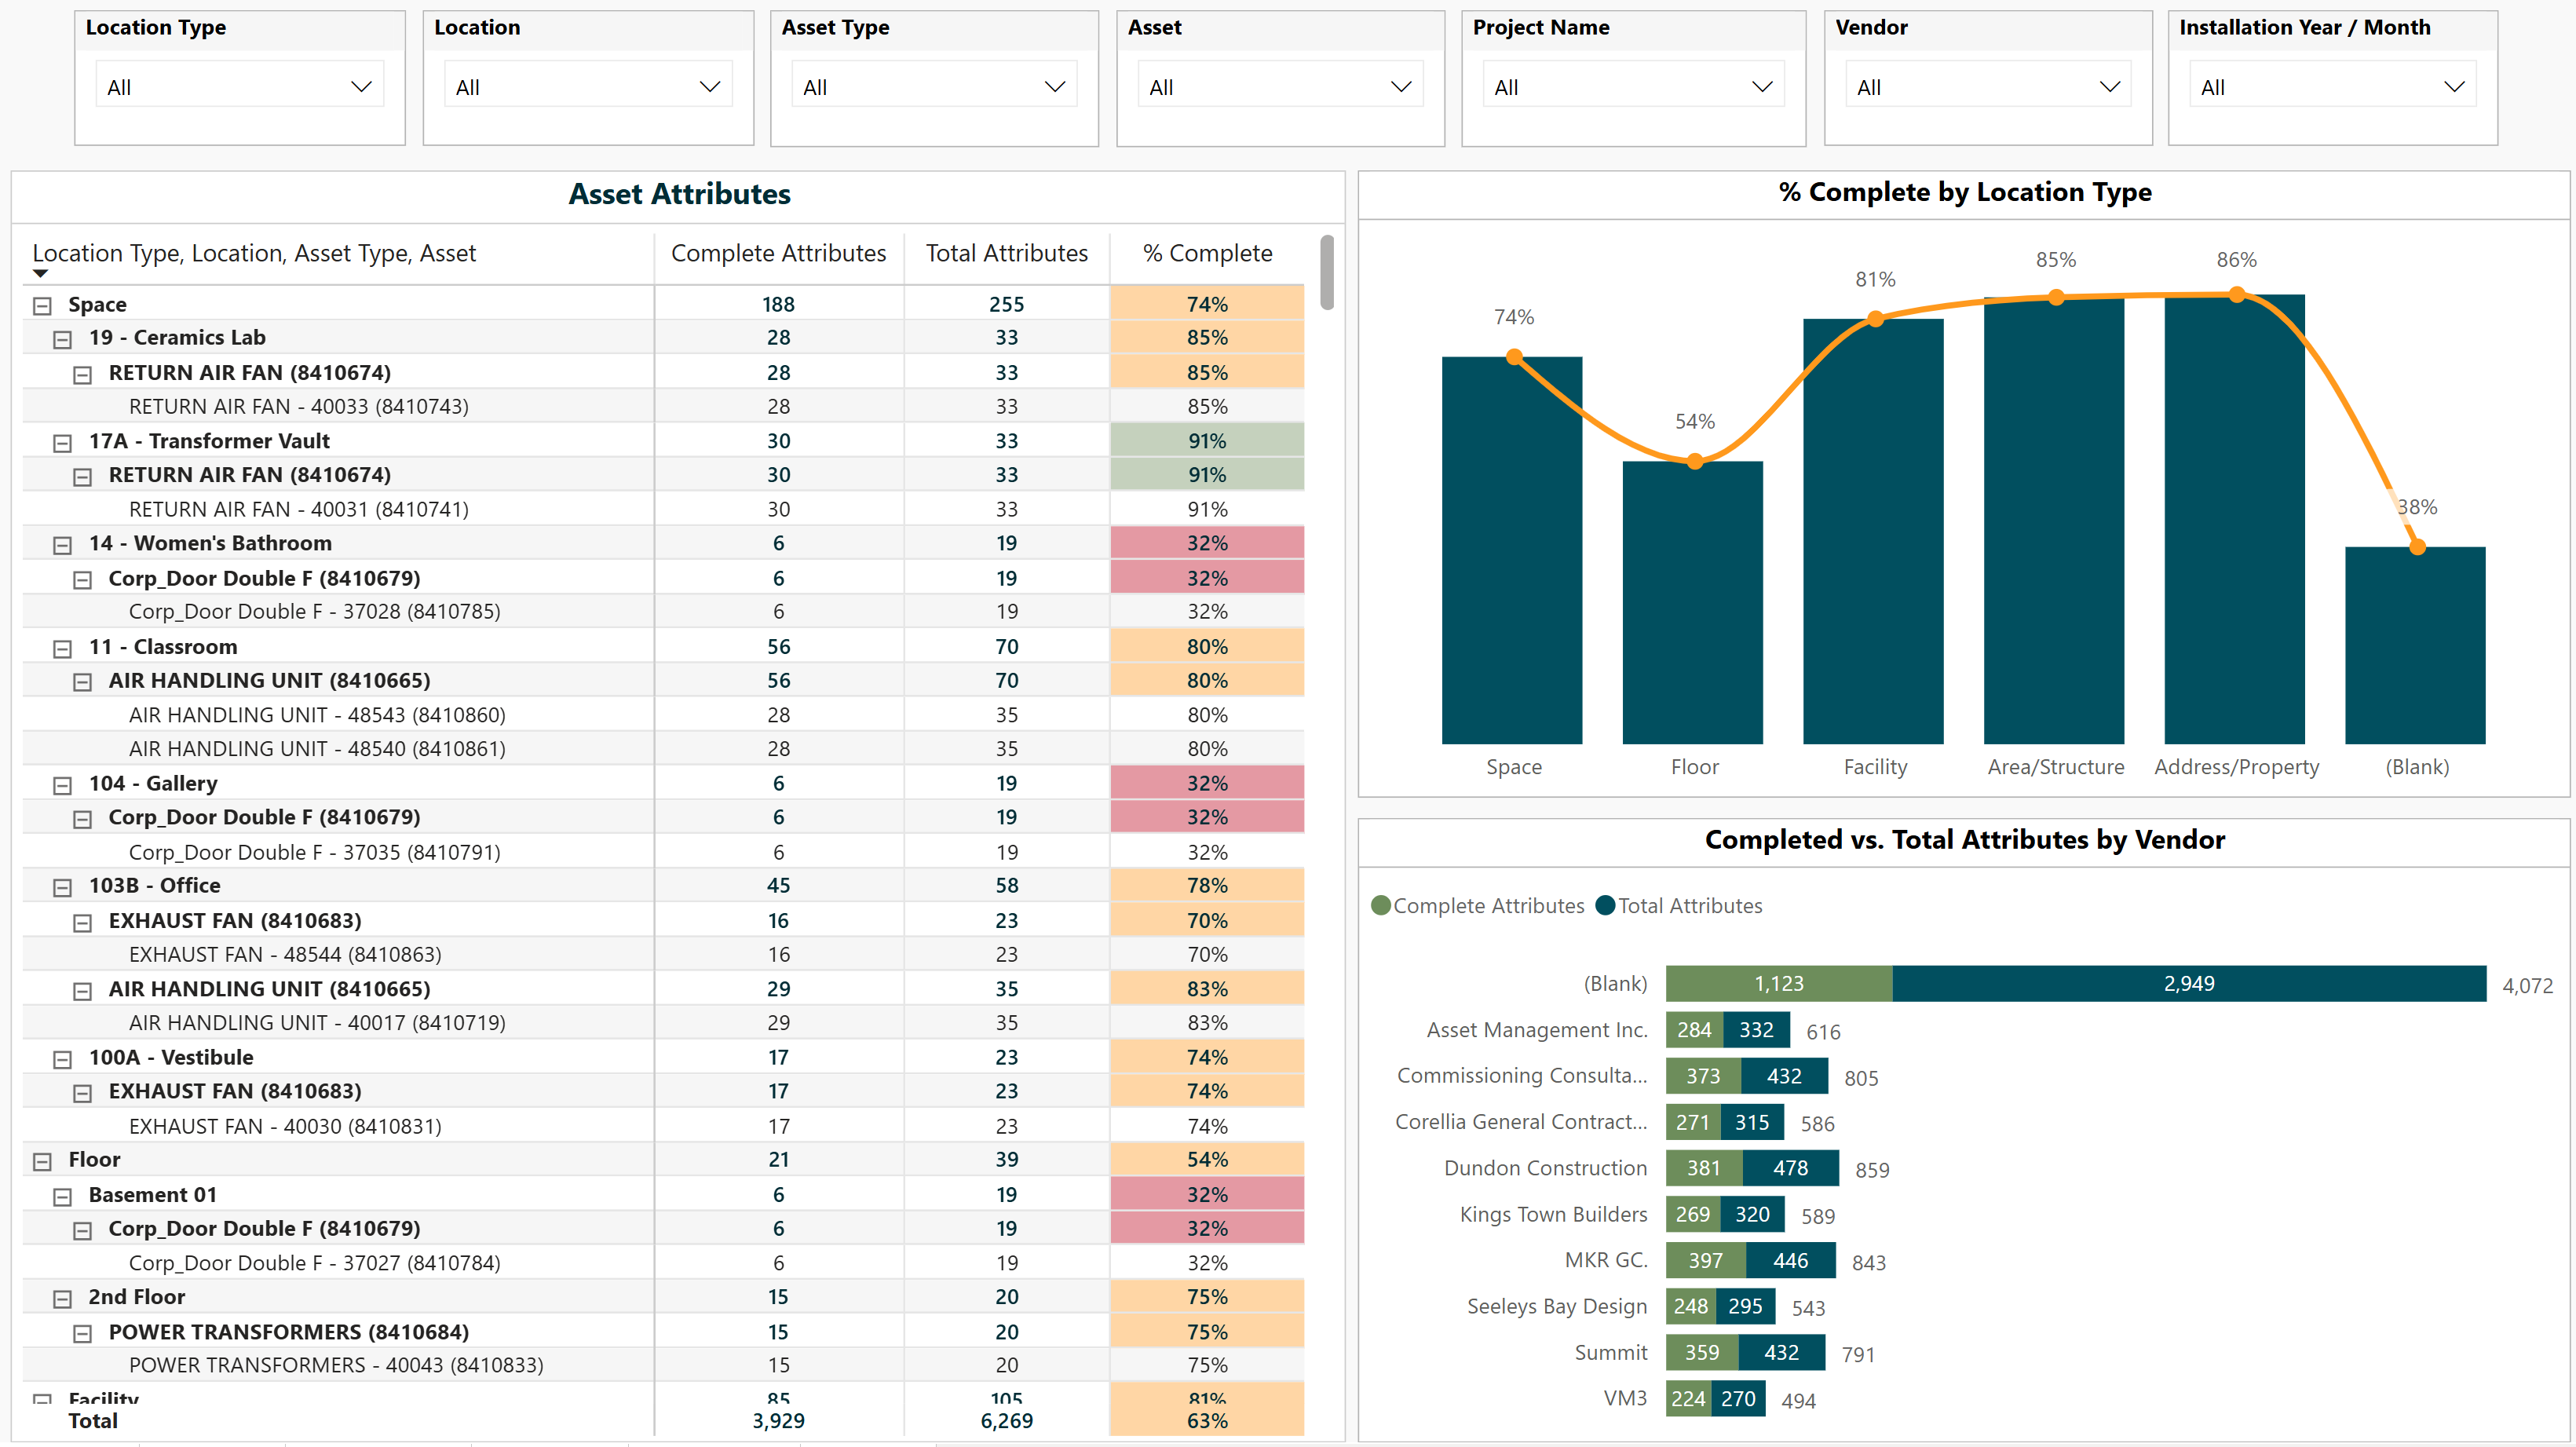The width and height of the screenshot is (2576, 1447).
Task: Collapse the 11 - Classroom row
Action: [62, 648]
